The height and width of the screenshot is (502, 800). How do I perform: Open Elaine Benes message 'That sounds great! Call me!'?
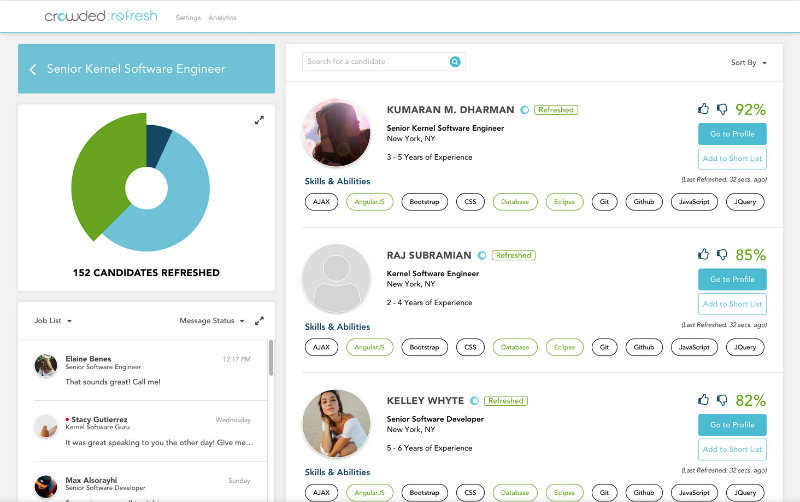tap(113, 382)
